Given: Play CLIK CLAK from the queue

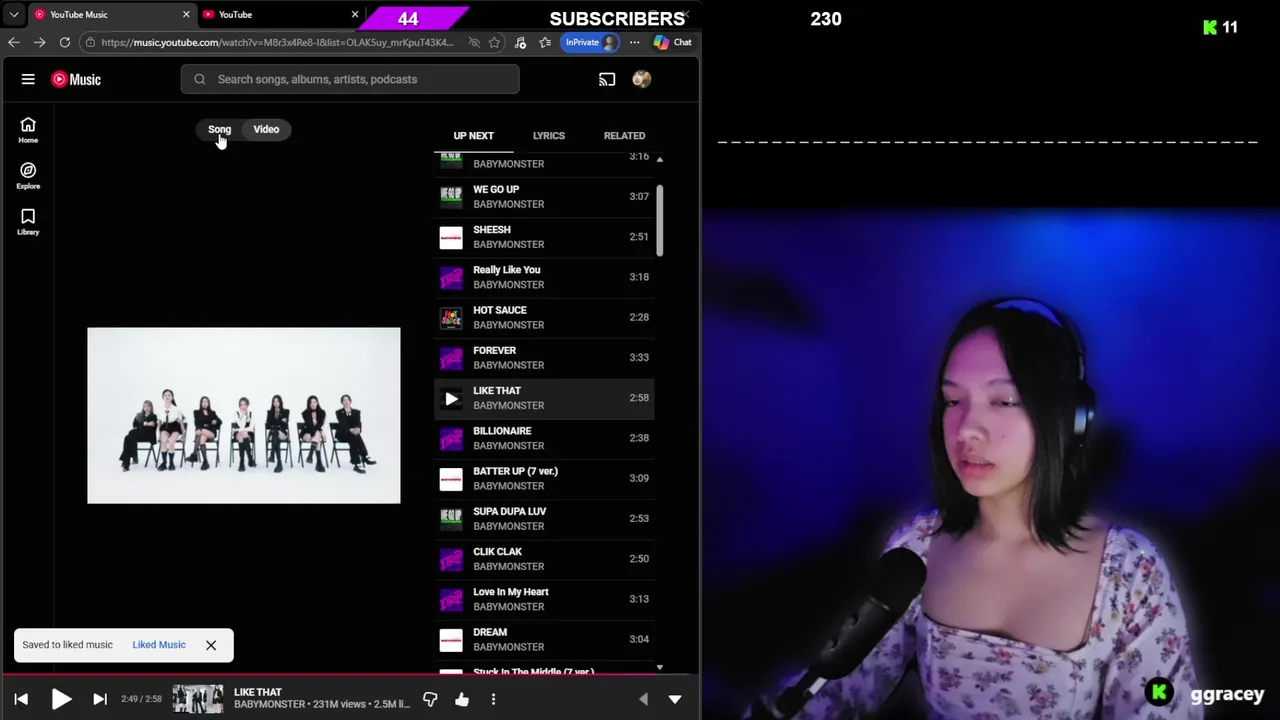Looking at the screenshot, I should pos(545,559).
